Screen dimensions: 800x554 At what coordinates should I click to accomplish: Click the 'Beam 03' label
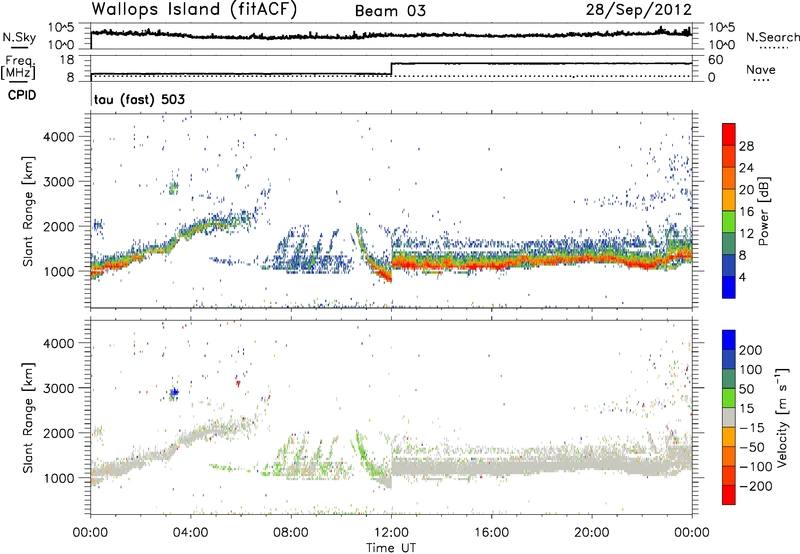390,11
